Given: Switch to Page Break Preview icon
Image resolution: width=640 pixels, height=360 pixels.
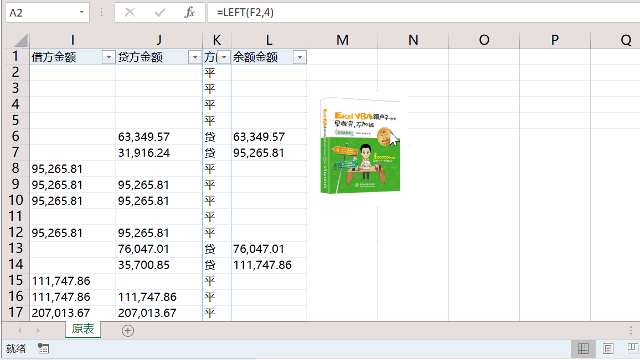Looking at the screenshot, I should [x=633, y=349].
